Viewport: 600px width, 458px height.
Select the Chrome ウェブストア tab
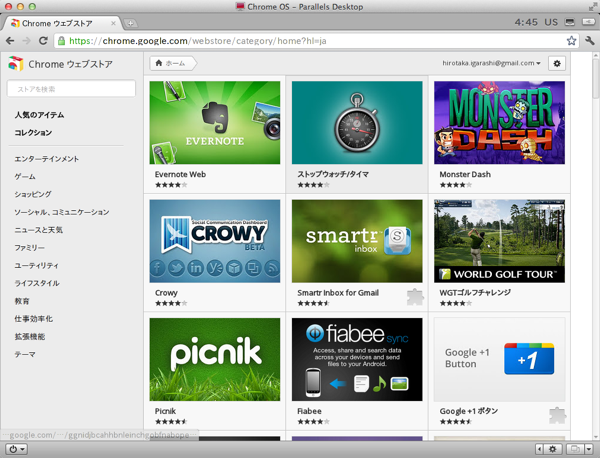click(x=61, y=23)
